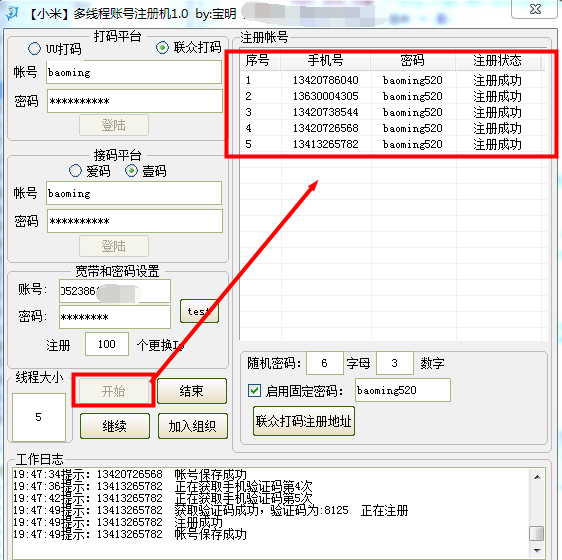
Task: Click 接码平台 account field with baoming
Action: [x=134, y=193]
